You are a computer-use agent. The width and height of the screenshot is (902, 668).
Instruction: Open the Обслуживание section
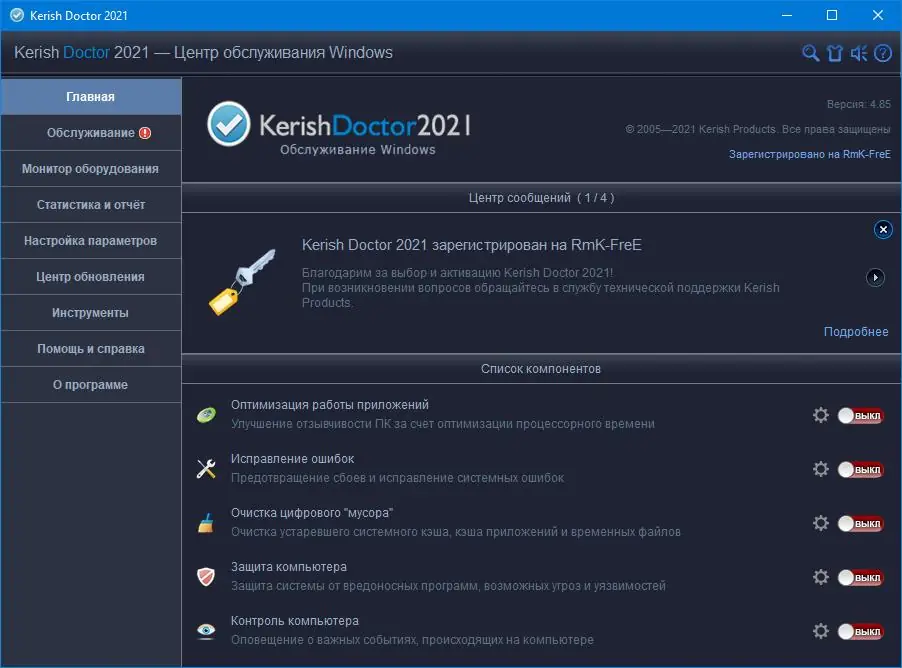click(x=91, y=133)
